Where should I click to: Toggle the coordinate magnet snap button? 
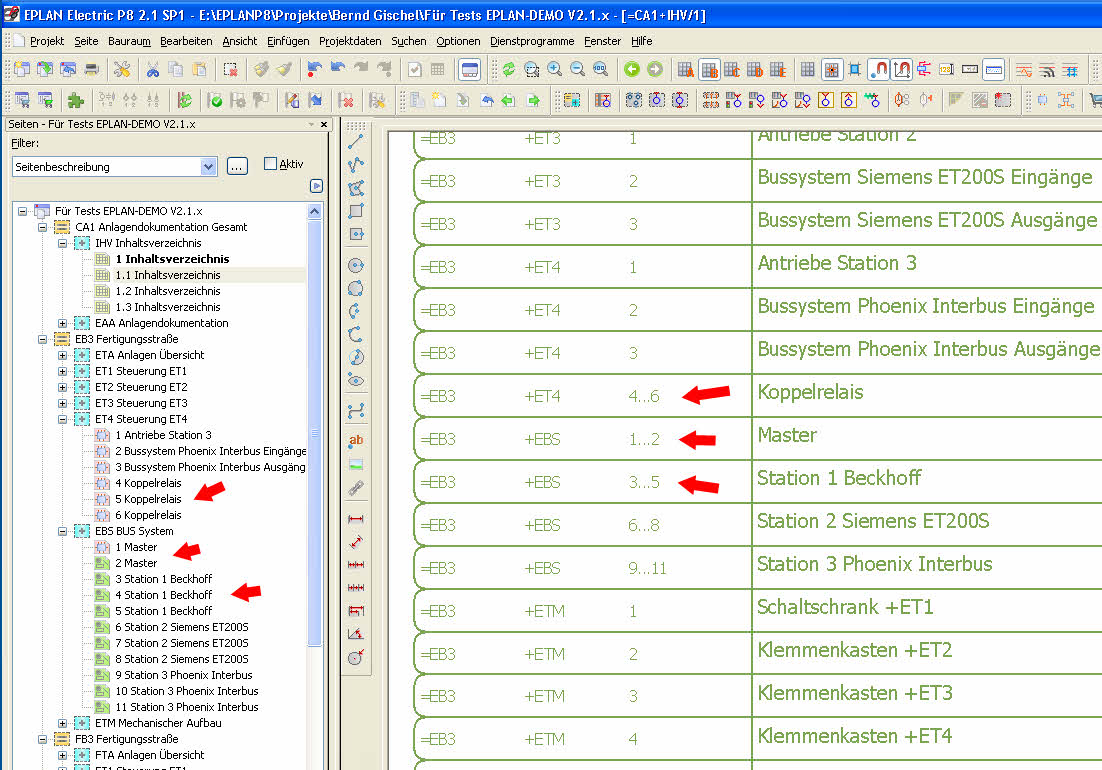[901, 70]
